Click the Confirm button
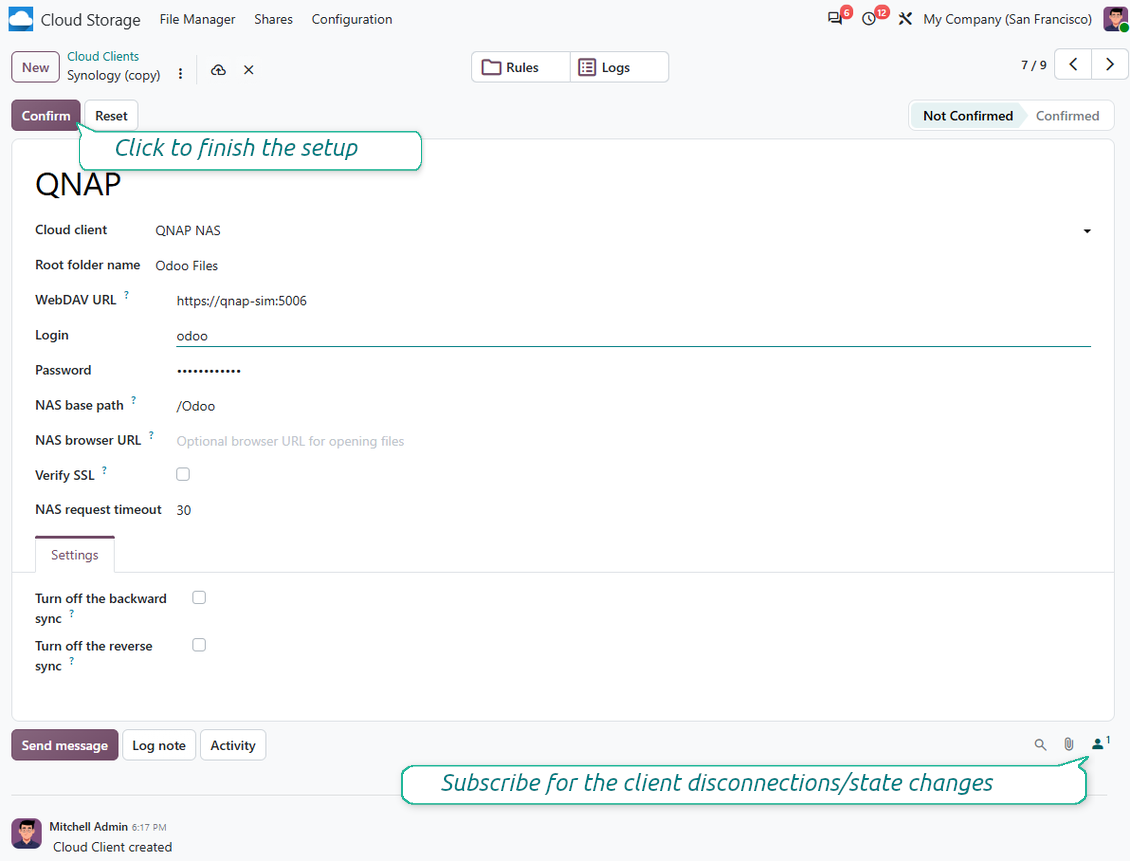Screen dimensions: 1130x861 point(45,115)
